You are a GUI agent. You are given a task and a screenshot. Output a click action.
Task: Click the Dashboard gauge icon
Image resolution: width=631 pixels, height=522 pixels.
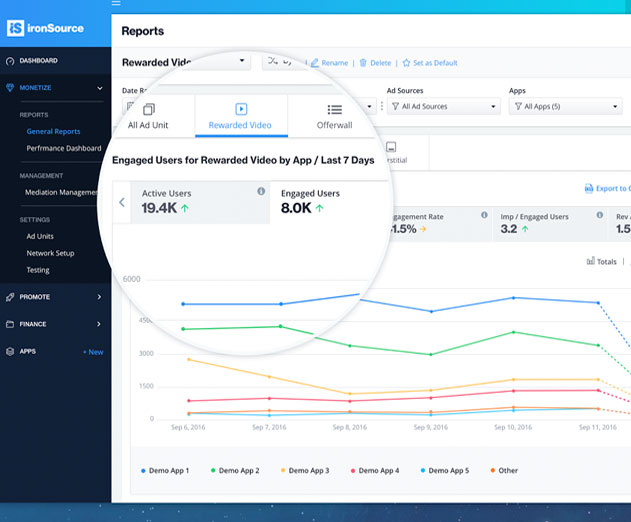click(x=10, y=61)
